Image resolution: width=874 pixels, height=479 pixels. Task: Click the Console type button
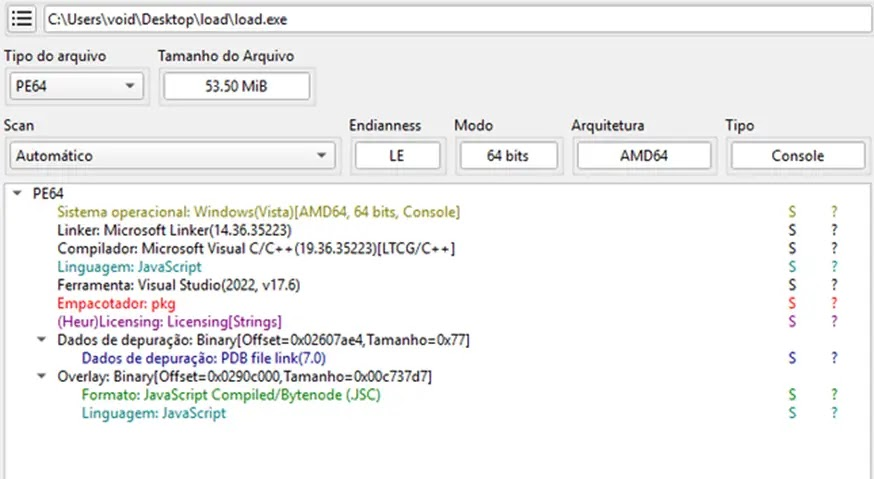pos(797,156)
